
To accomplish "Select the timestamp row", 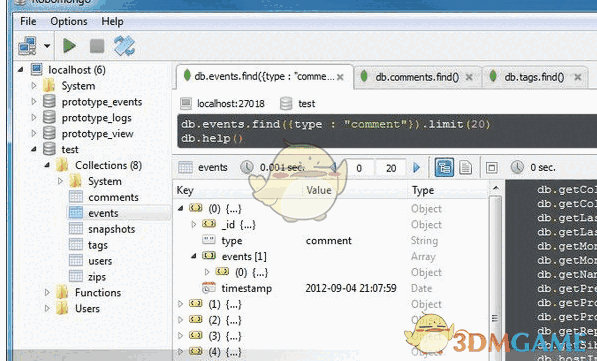I will [330, 288].
